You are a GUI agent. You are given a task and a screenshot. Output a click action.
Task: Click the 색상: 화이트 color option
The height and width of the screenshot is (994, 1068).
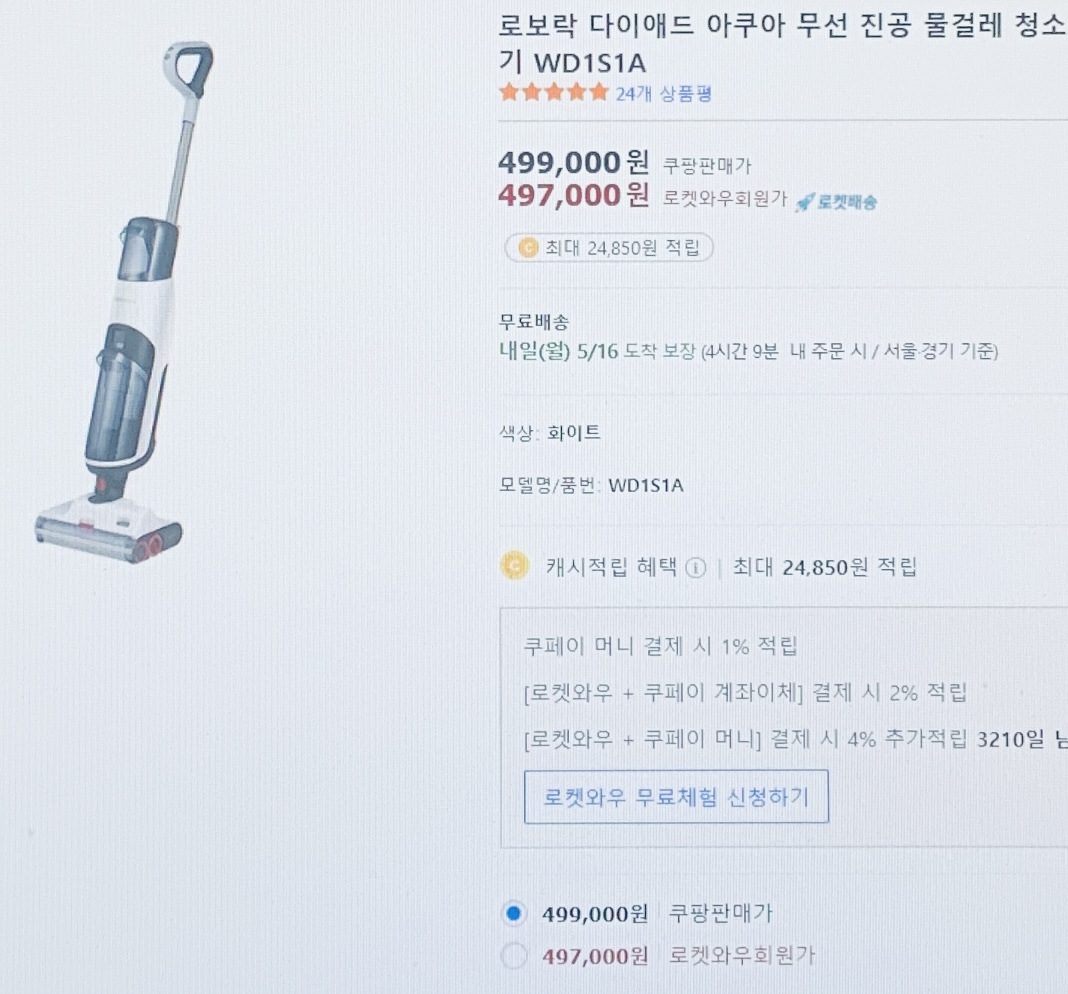(x=550, y=433)
